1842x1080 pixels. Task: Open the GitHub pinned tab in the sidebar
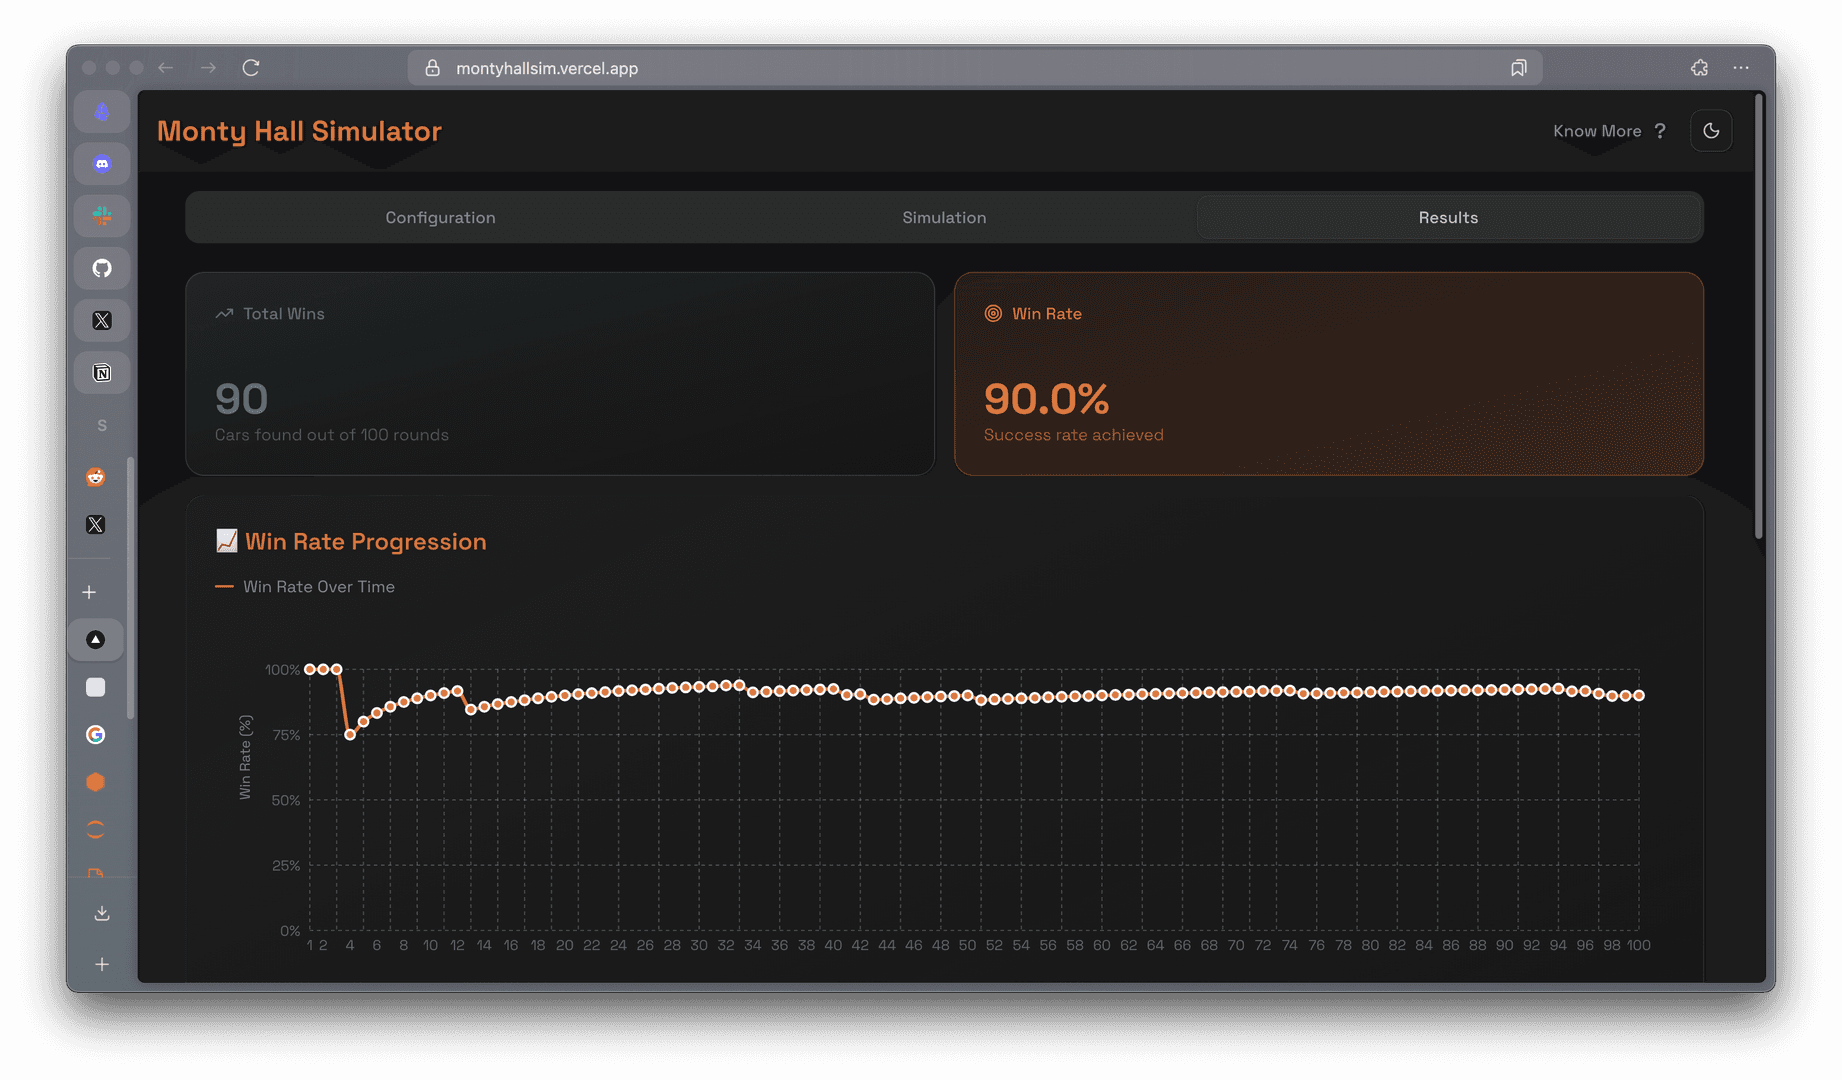tap(102, 268)
